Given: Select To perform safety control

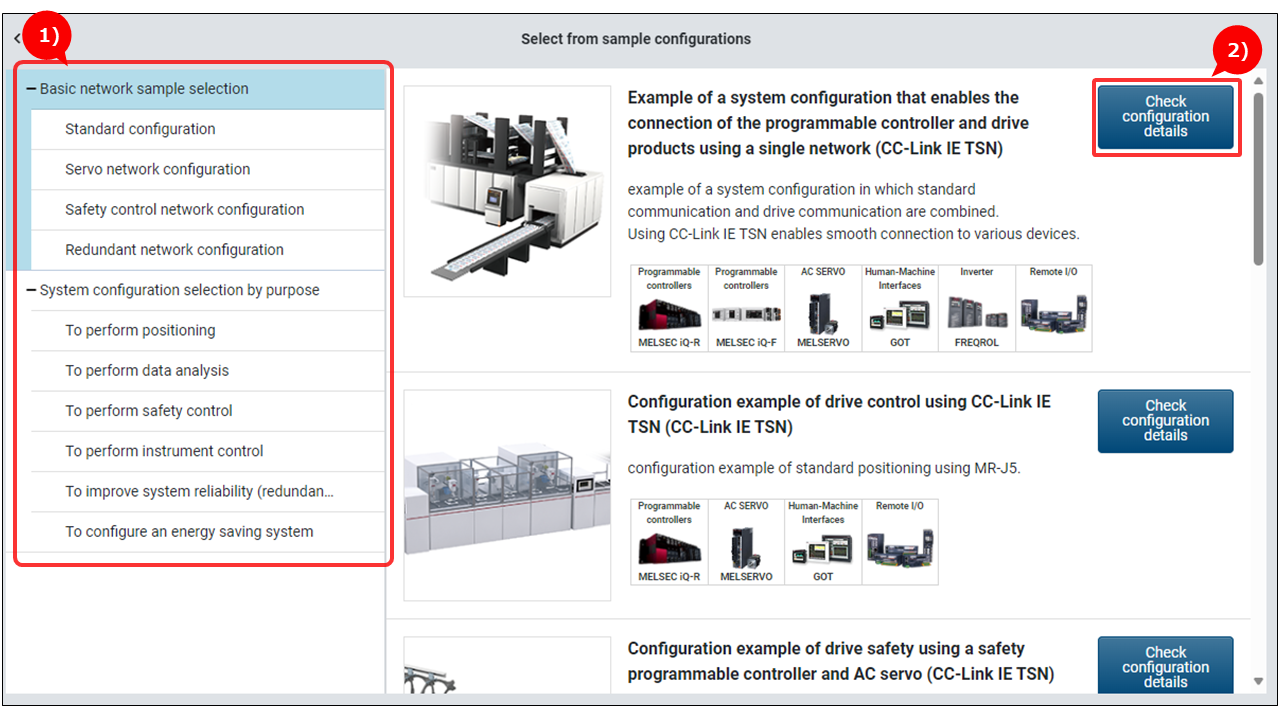Looking at the screenshot, I should tap(208, 411).
